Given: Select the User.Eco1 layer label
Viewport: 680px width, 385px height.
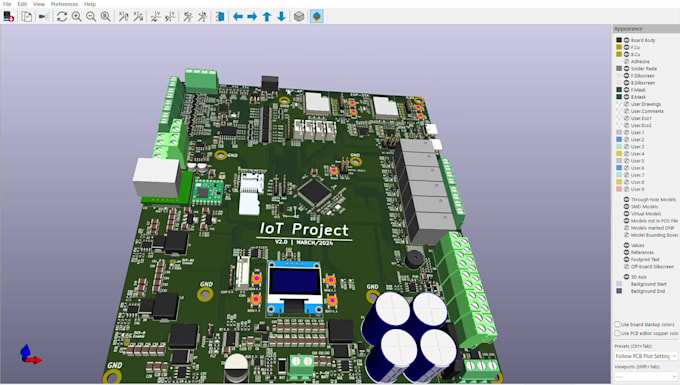Looking at the screenshot, I should pyautogui.click(x=641, y=118).
